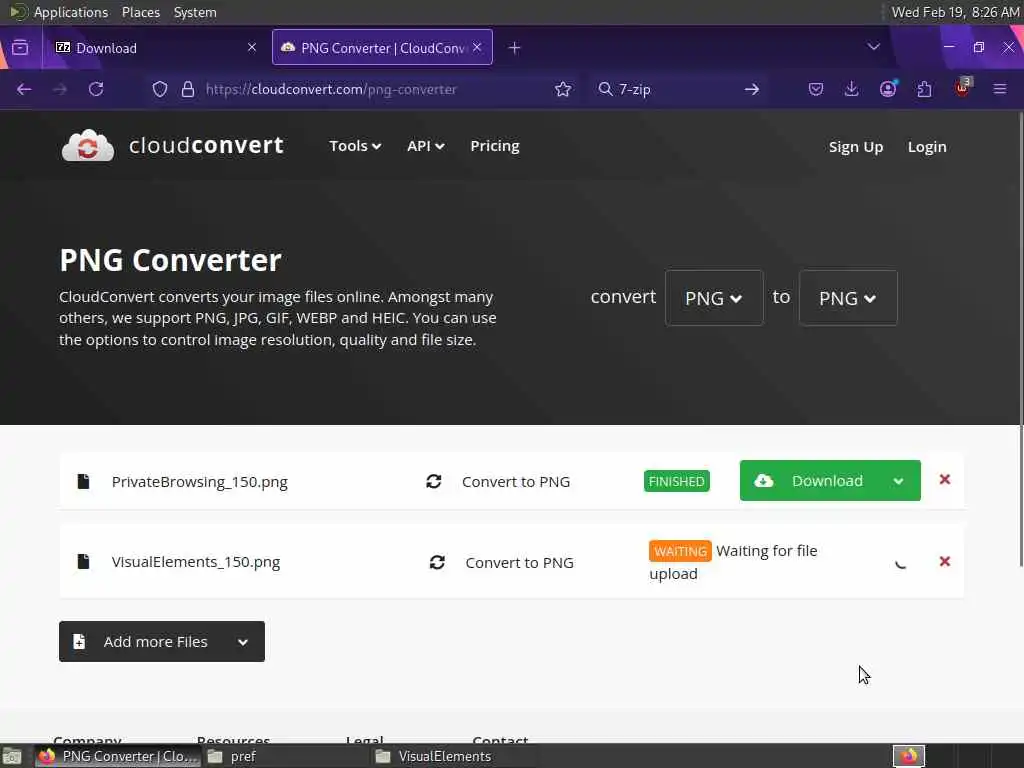1024x768 pixels.
Task: Click PNG Converter taskbar window button
Action: tap(118, 756)
